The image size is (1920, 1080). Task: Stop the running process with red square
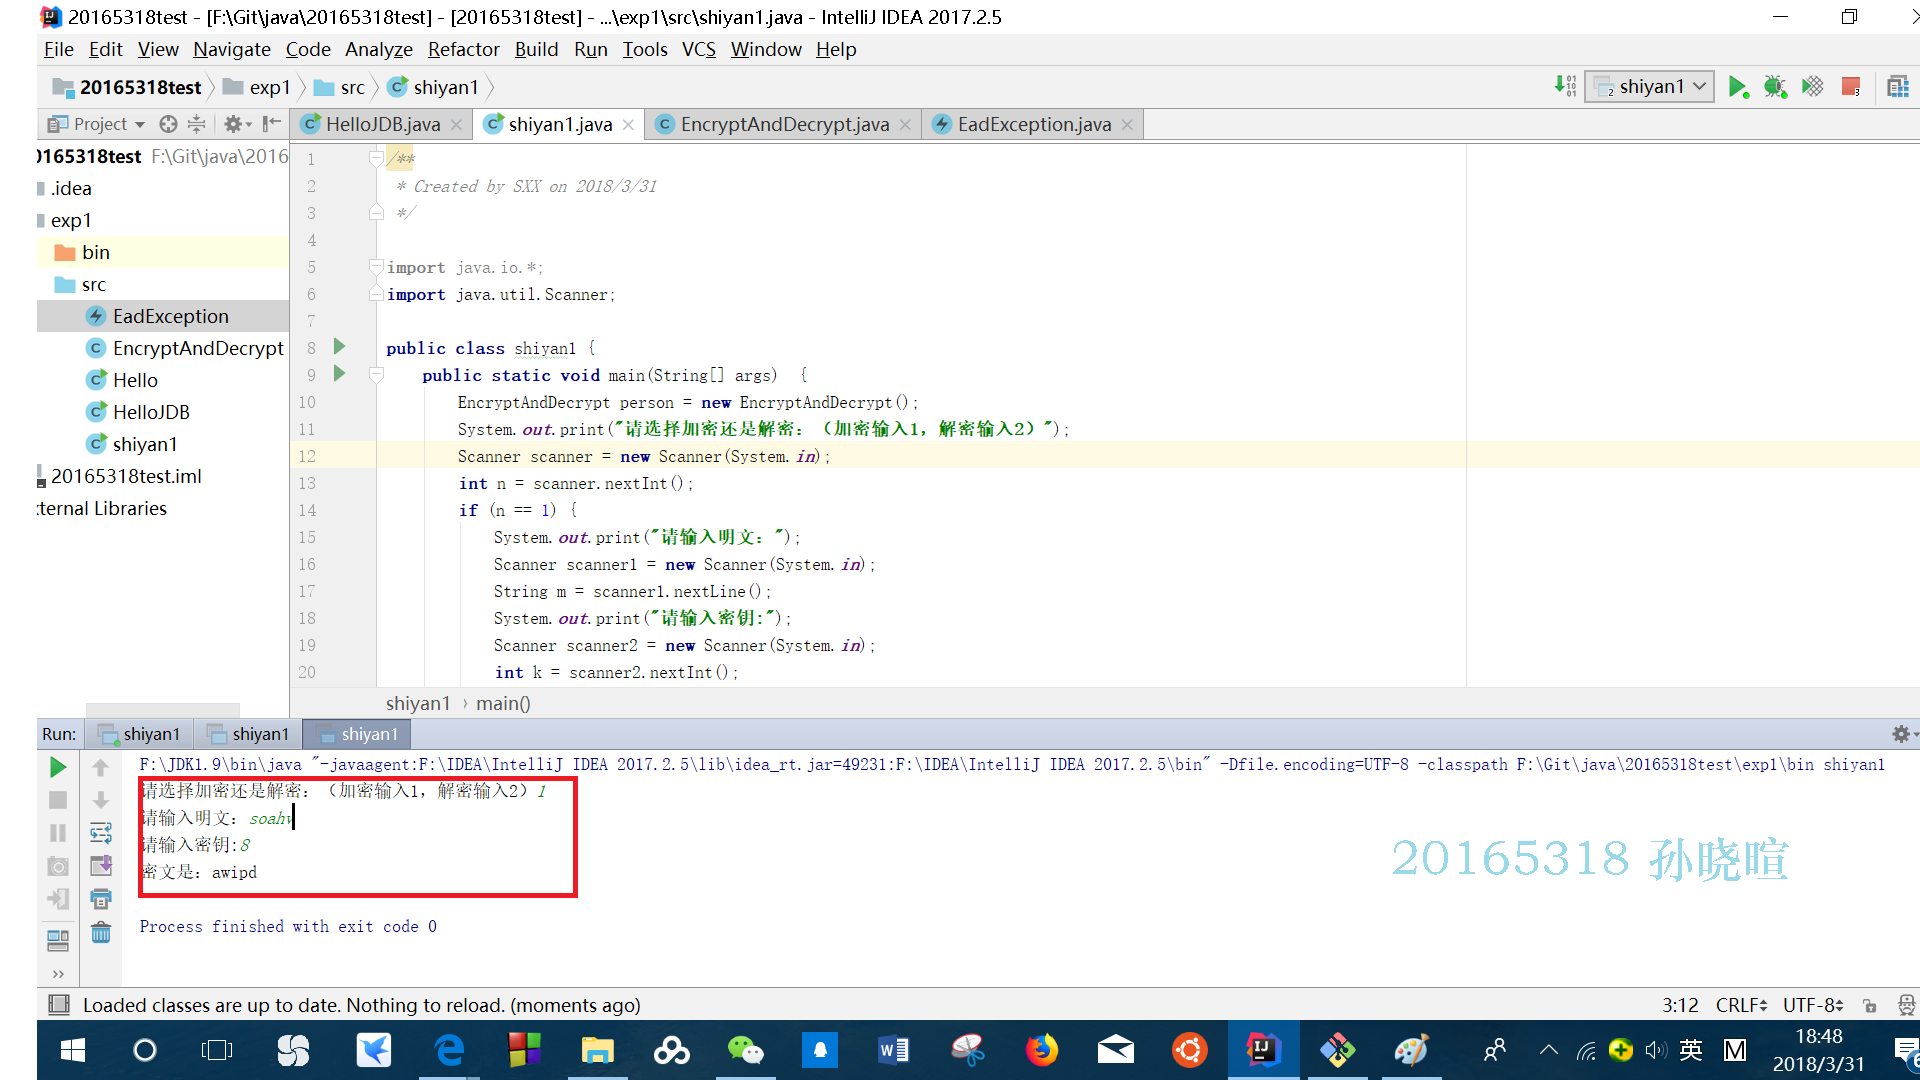click(x=1851, y=87)
